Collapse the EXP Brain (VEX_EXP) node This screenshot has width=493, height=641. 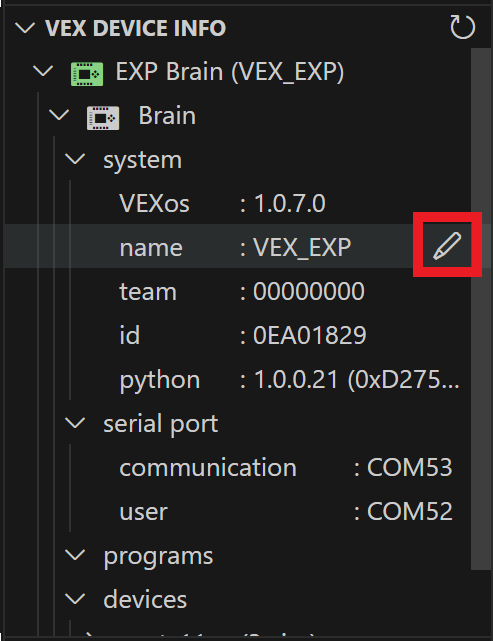43,71
